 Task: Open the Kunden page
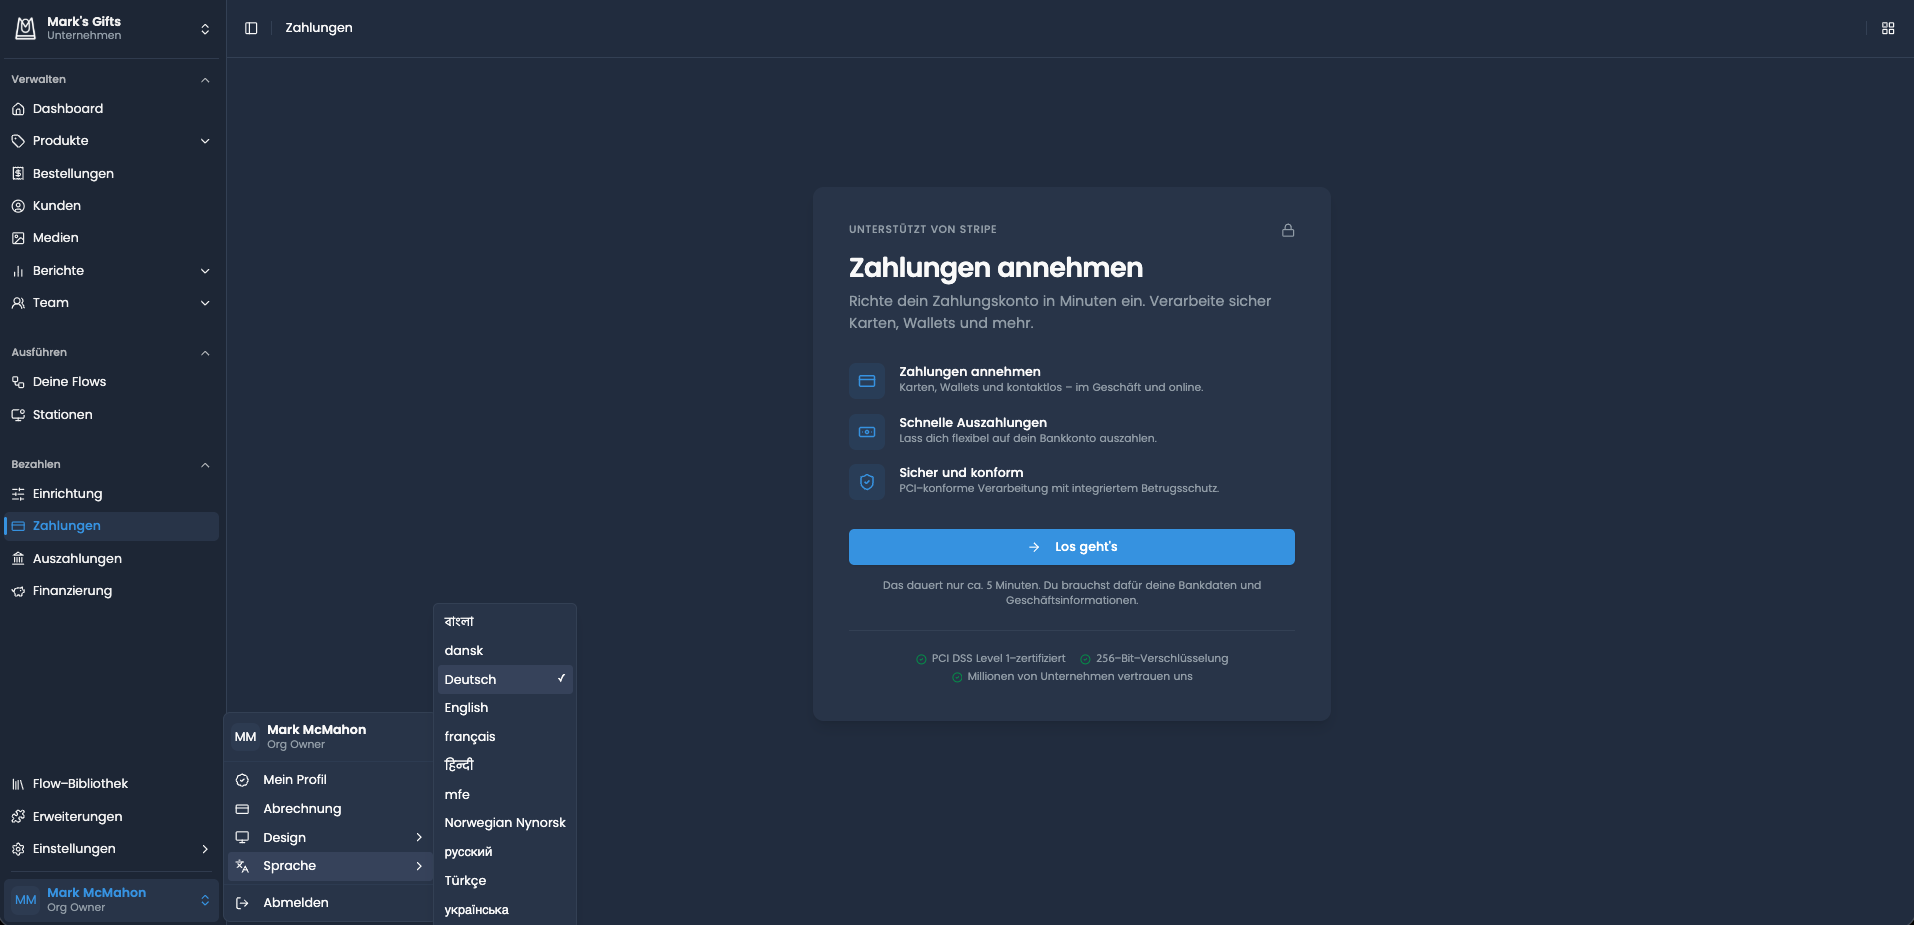point(111,206)
